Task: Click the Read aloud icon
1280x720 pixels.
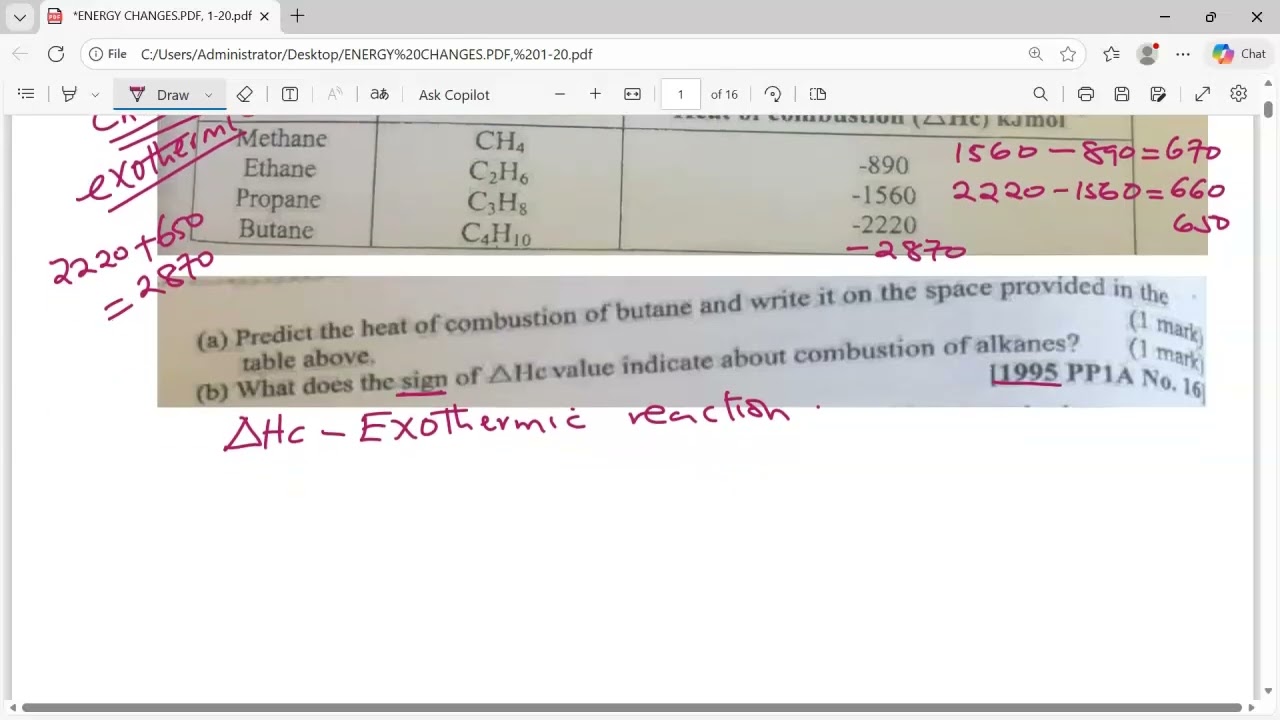Action: pyautogui.click(x=335, y=94)
